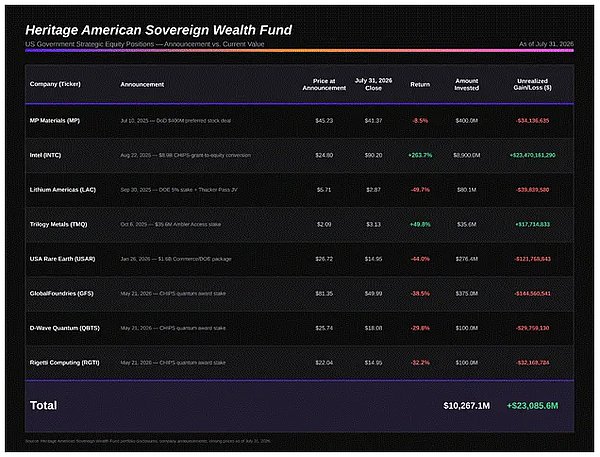Click the '$2.87' close for Lithium Americas

tap(373, 189)
